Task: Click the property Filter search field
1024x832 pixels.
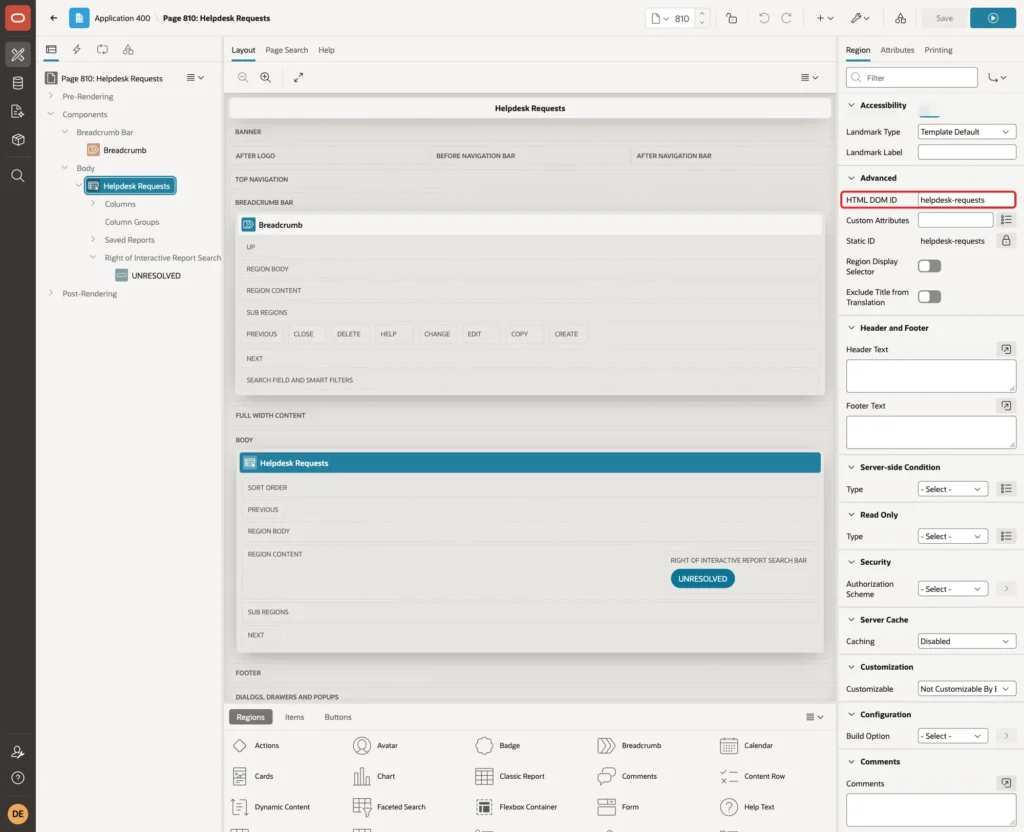Action: pyautogui.click(x=911, y=78)
